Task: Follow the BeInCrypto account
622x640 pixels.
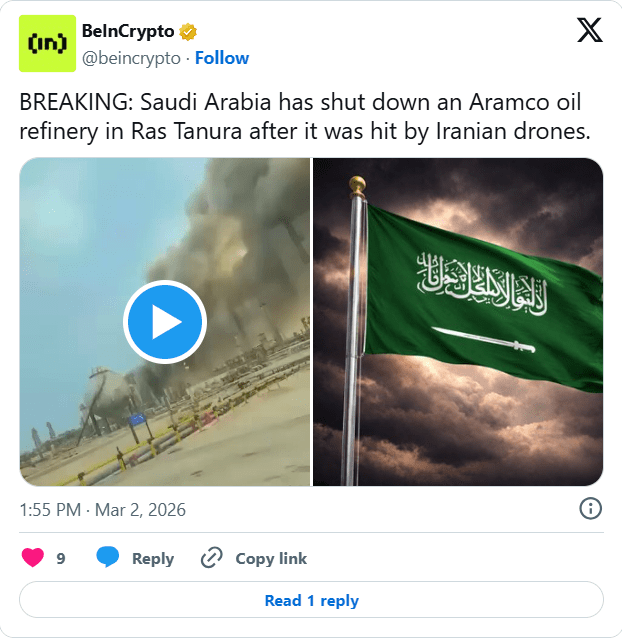Action: pos(222,58)
